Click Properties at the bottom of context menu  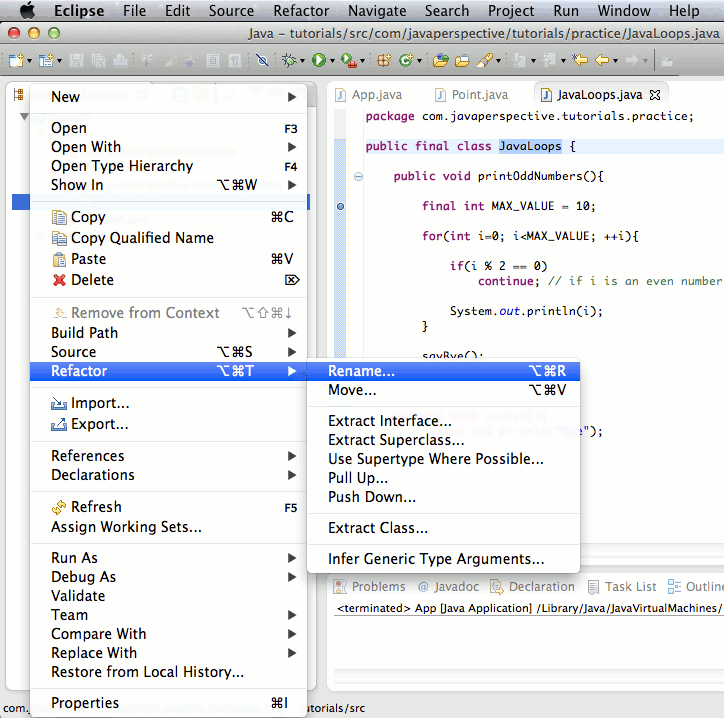pyautogui.click(x=85, y=703)
